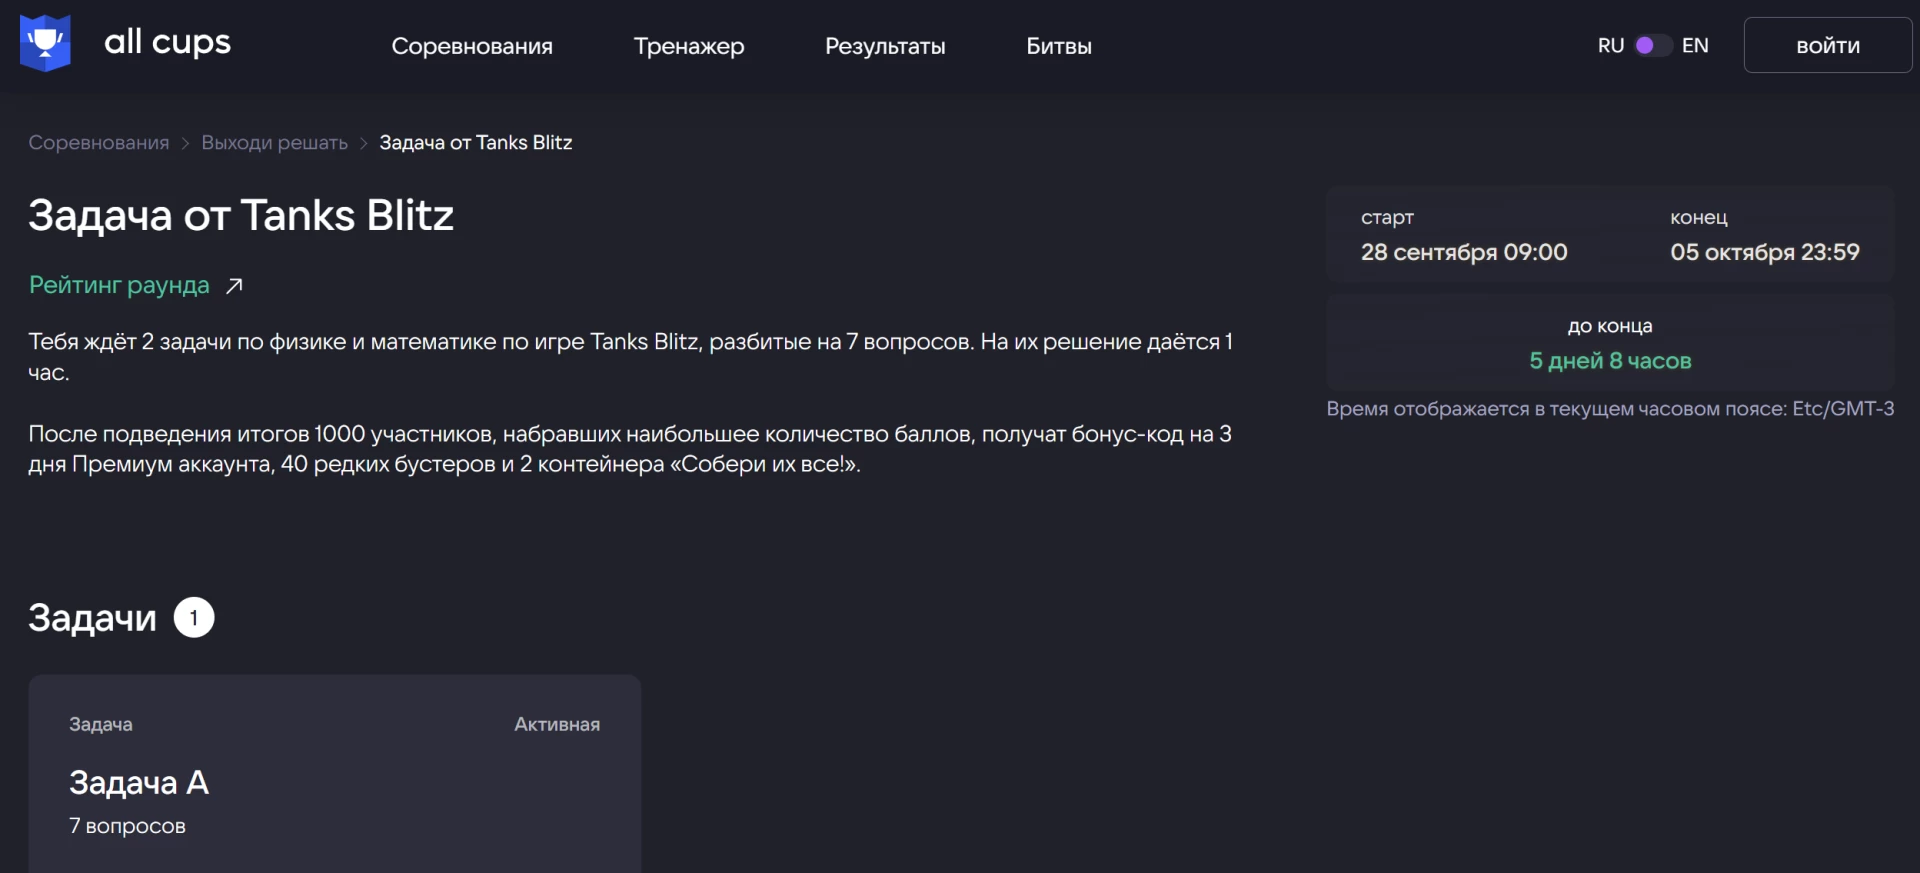Click the first breadcrumb chevron separator
This screenshot has height=873, width=1920.
coord(185,144)
